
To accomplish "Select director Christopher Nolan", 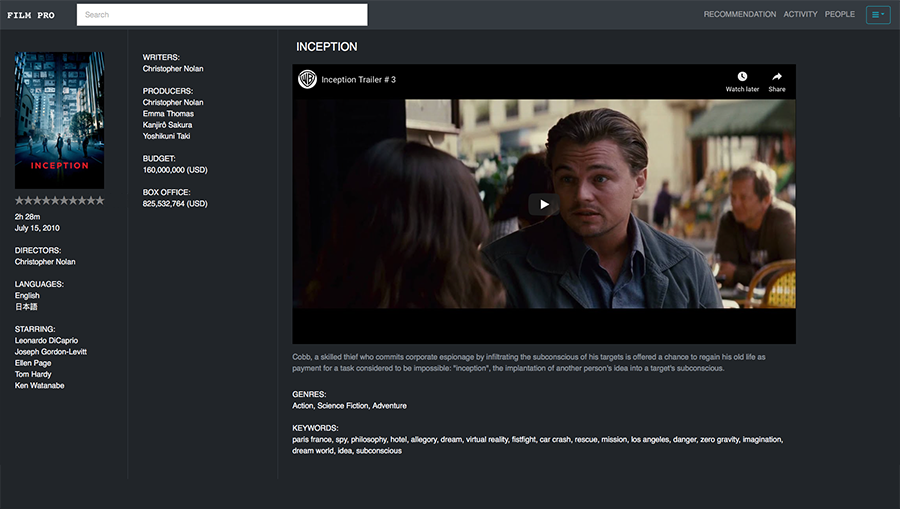I will tap(45, 262).
